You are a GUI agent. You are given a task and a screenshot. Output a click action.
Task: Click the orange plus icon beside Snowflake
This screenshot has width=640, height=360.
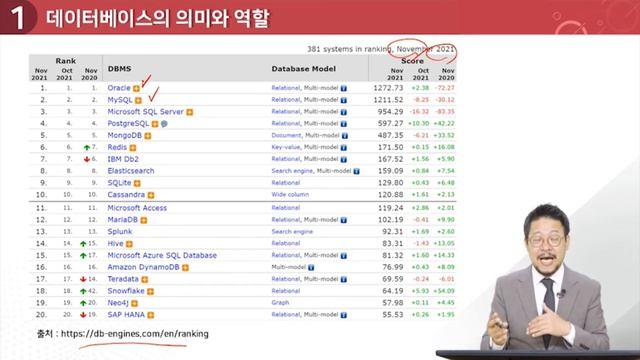click(x=150, y=291)
